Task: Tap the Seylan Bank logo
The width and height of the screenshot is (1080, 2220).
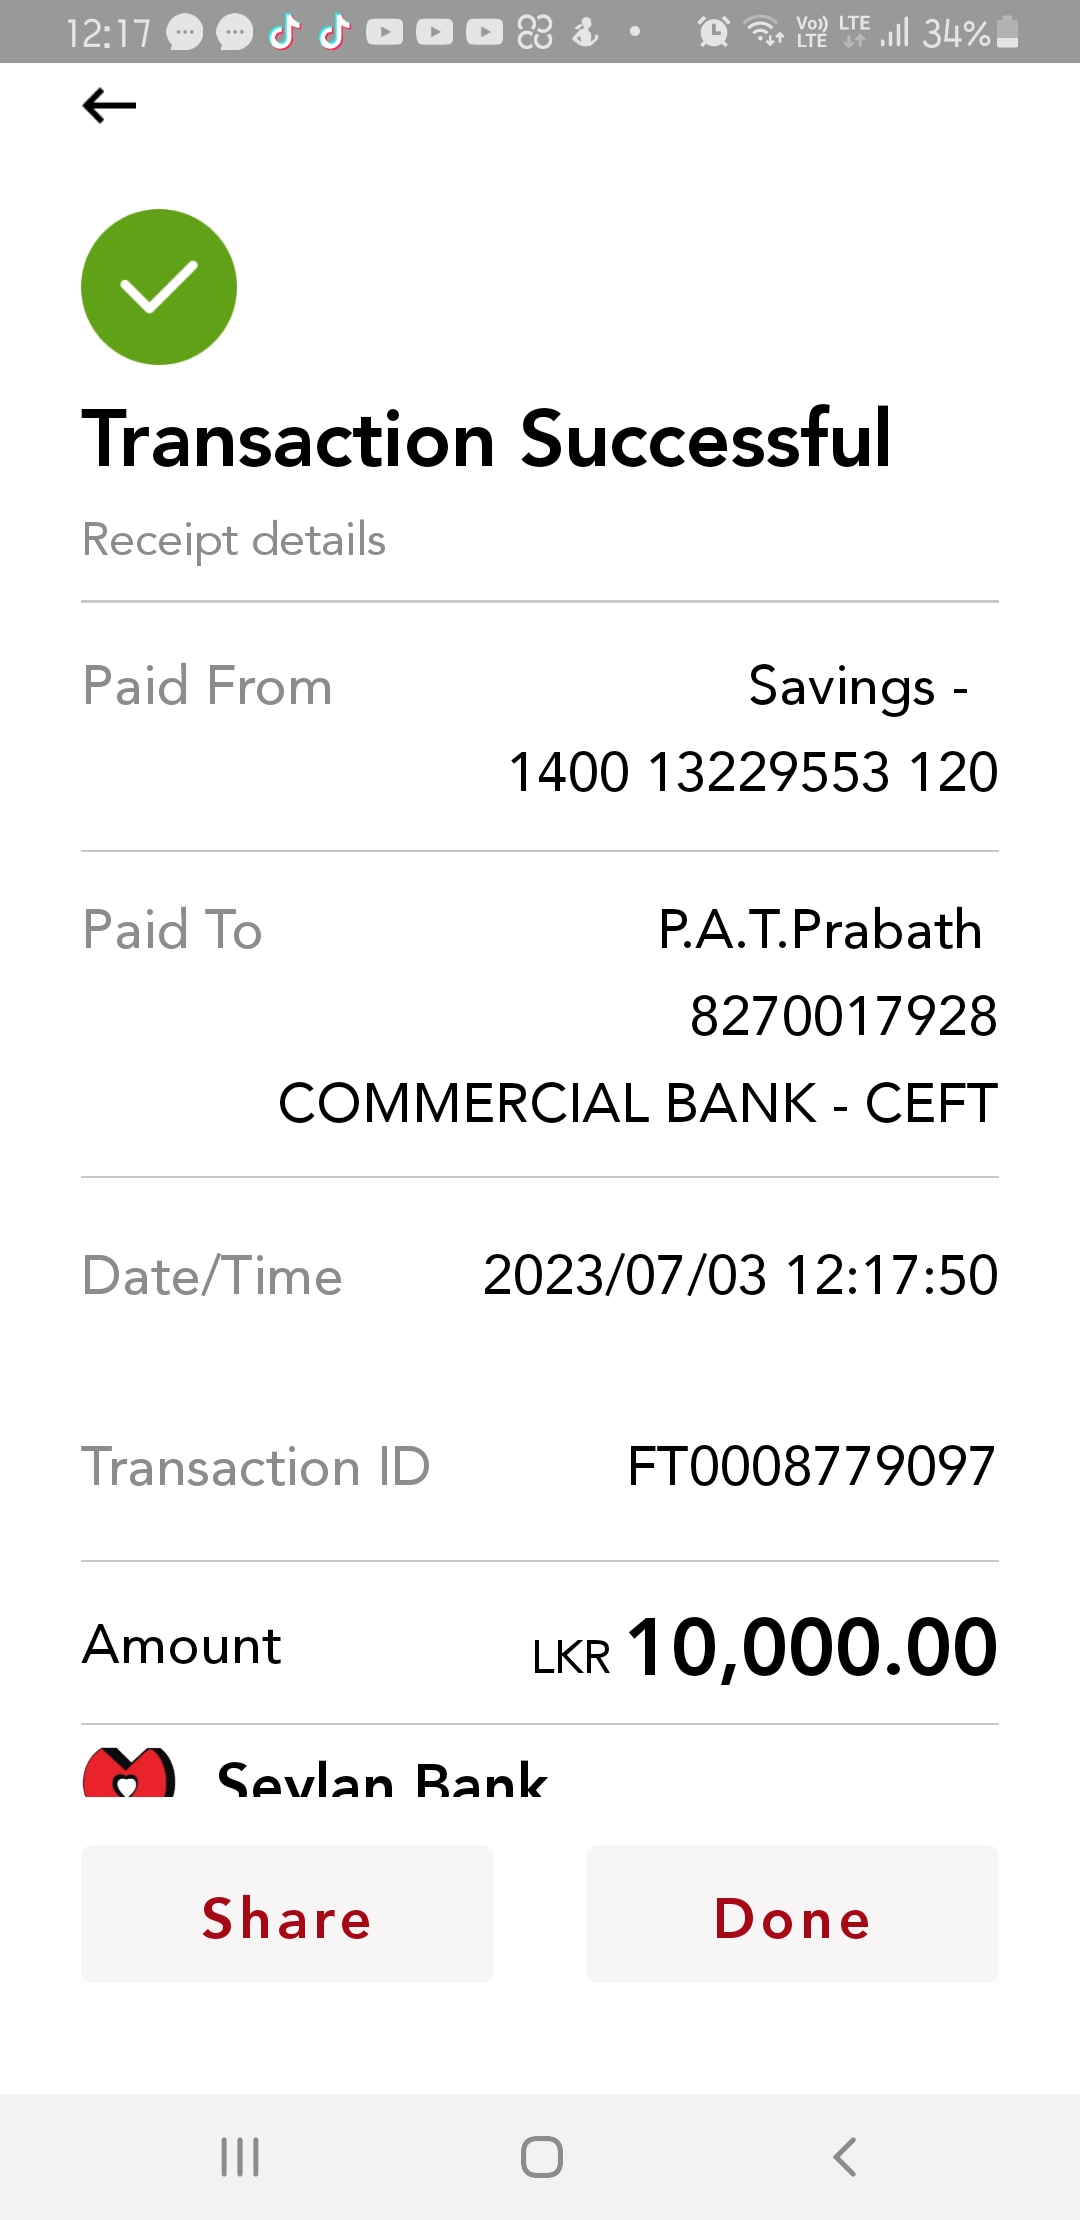Action: (129, 1773)
